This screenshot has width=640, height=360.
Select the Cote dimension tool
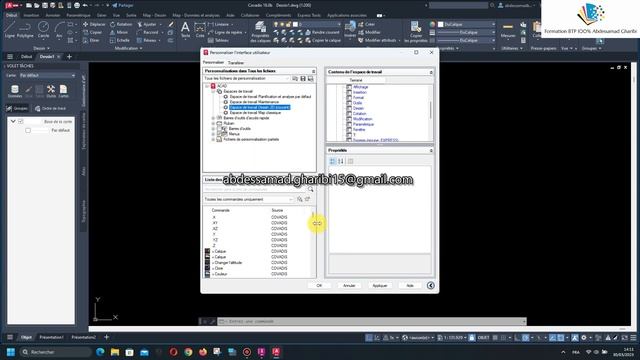click(x=200, y=30)
